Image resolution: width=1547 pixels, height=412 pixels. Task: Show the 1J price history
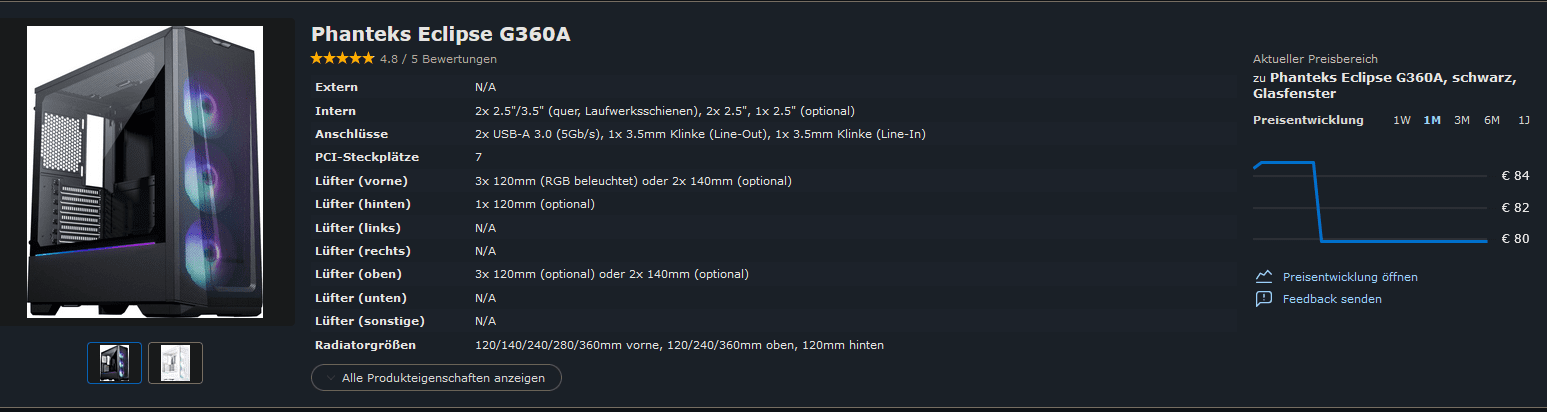click(1524, 120)
